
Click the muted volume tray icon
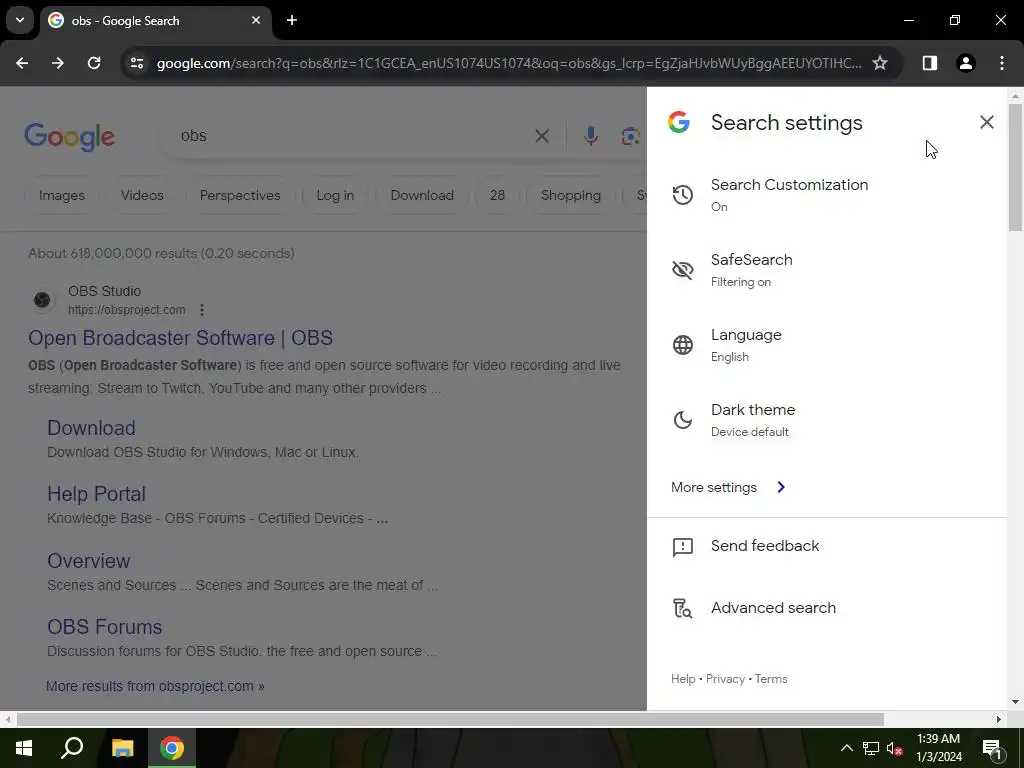point(895,748)
